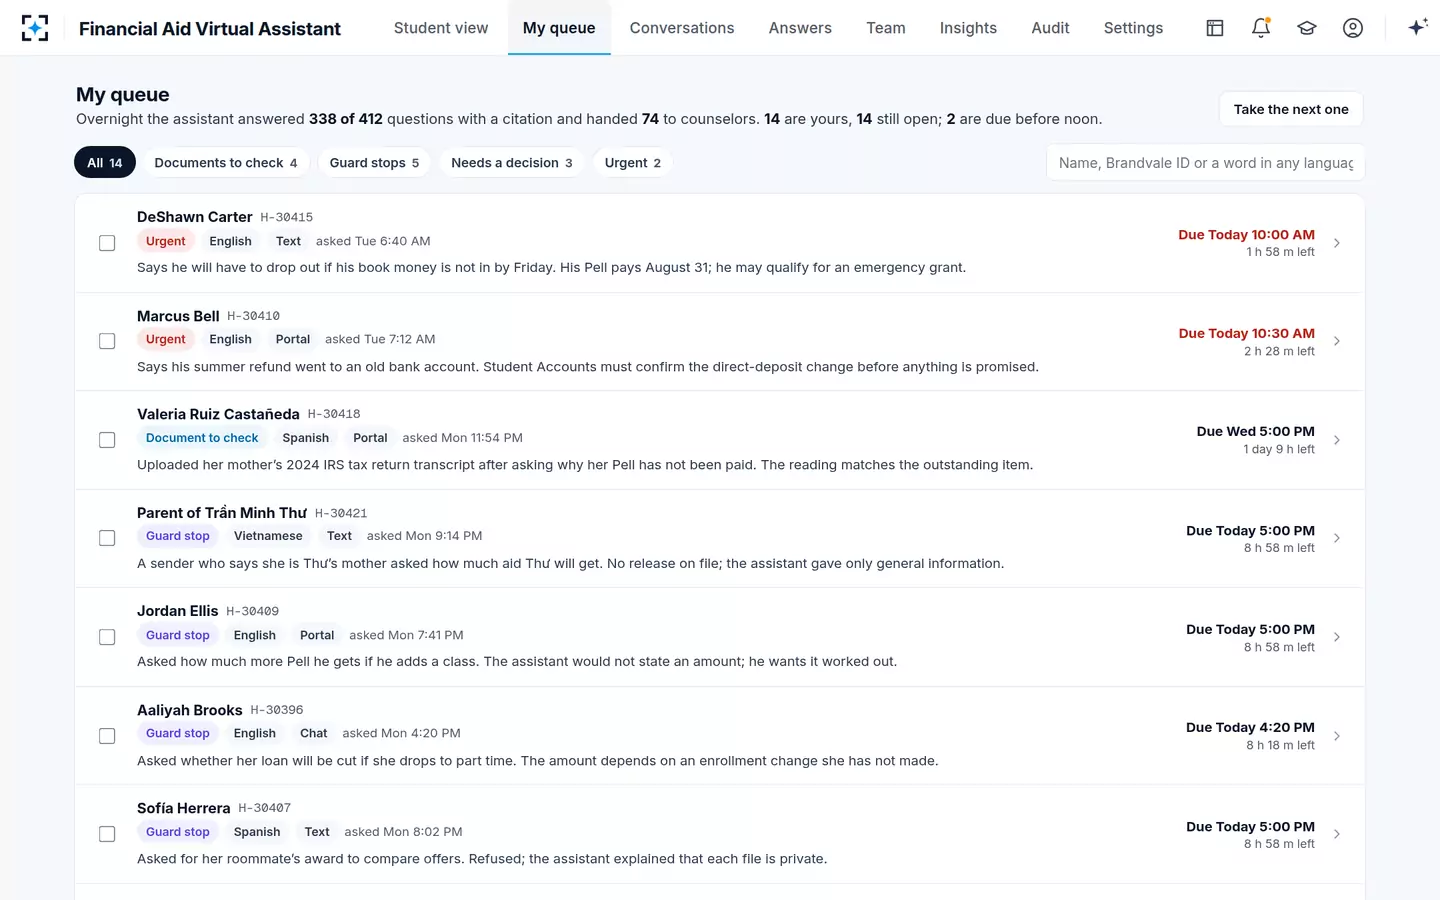Click the graduation cap icon
Screen dimensions: 1440x900
pyautogui.click(x=1307, y=28)
